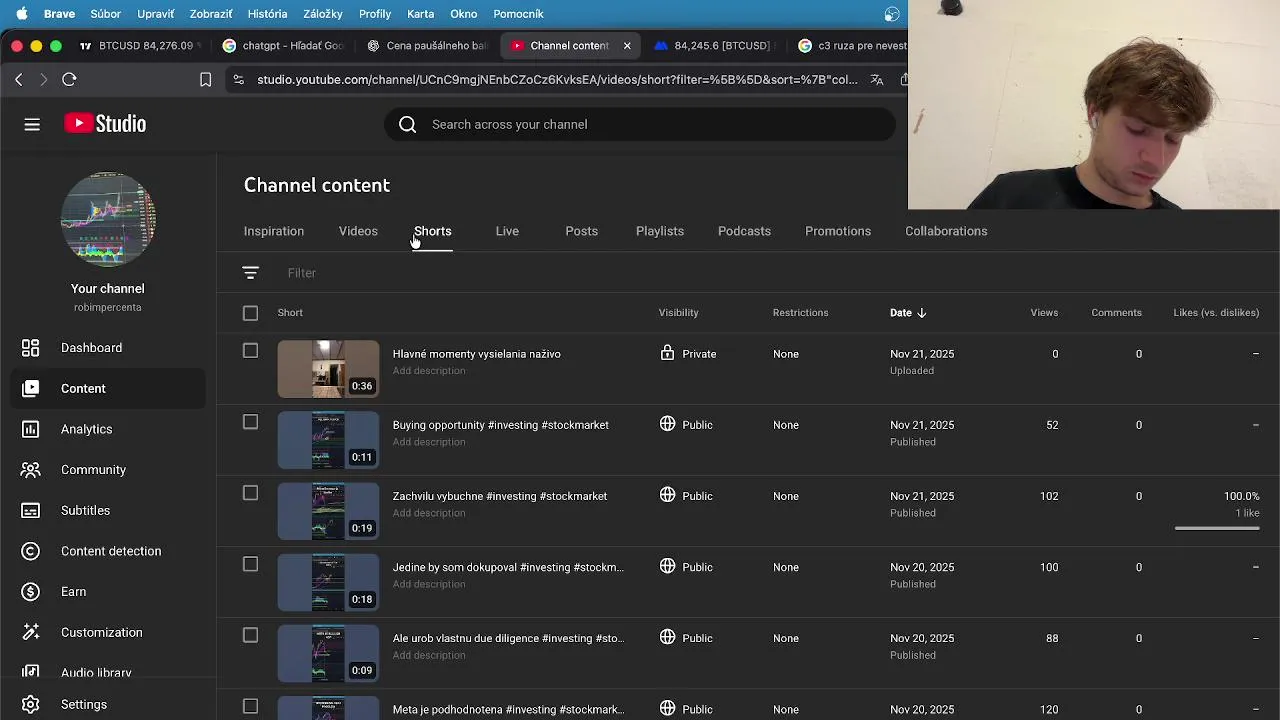Switch to the Podcasts tab
1280x720 pixels.
[x=744, y=231]
